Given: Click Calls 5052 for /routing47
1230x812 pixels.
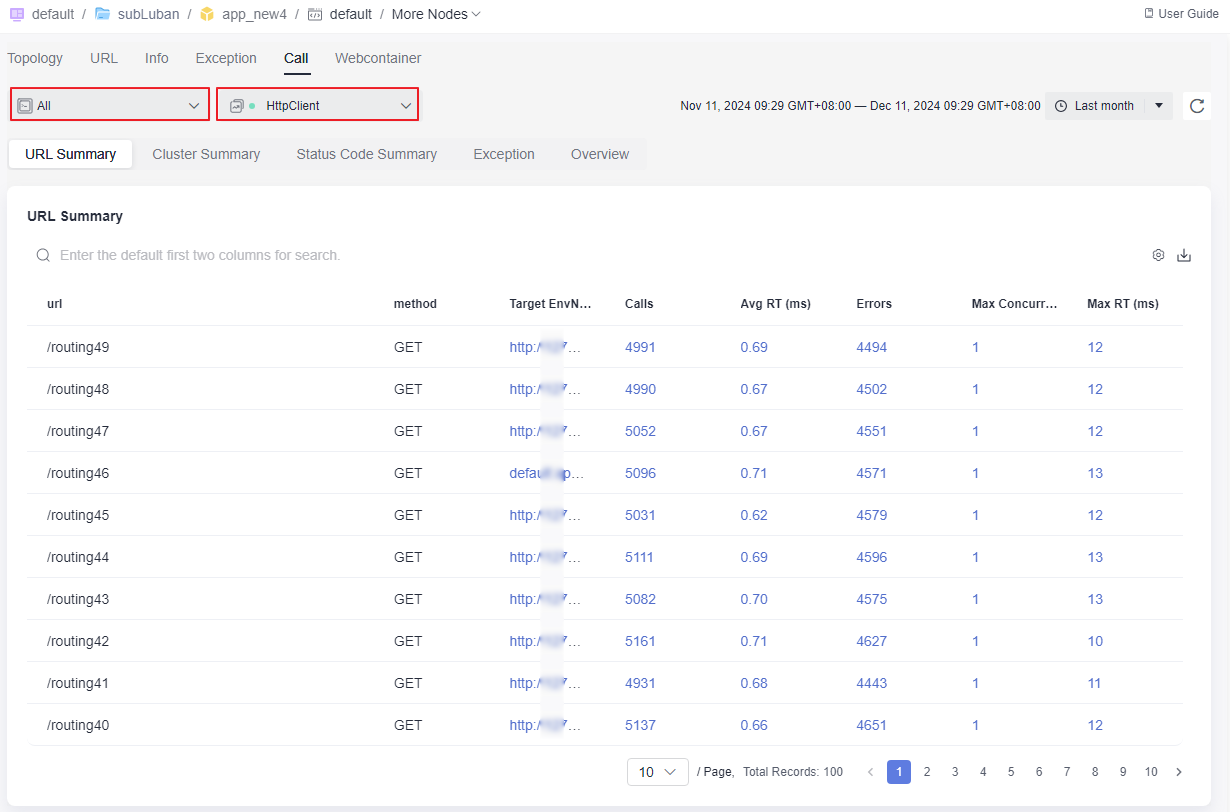Looking at the screenshot, I should 640,431.
